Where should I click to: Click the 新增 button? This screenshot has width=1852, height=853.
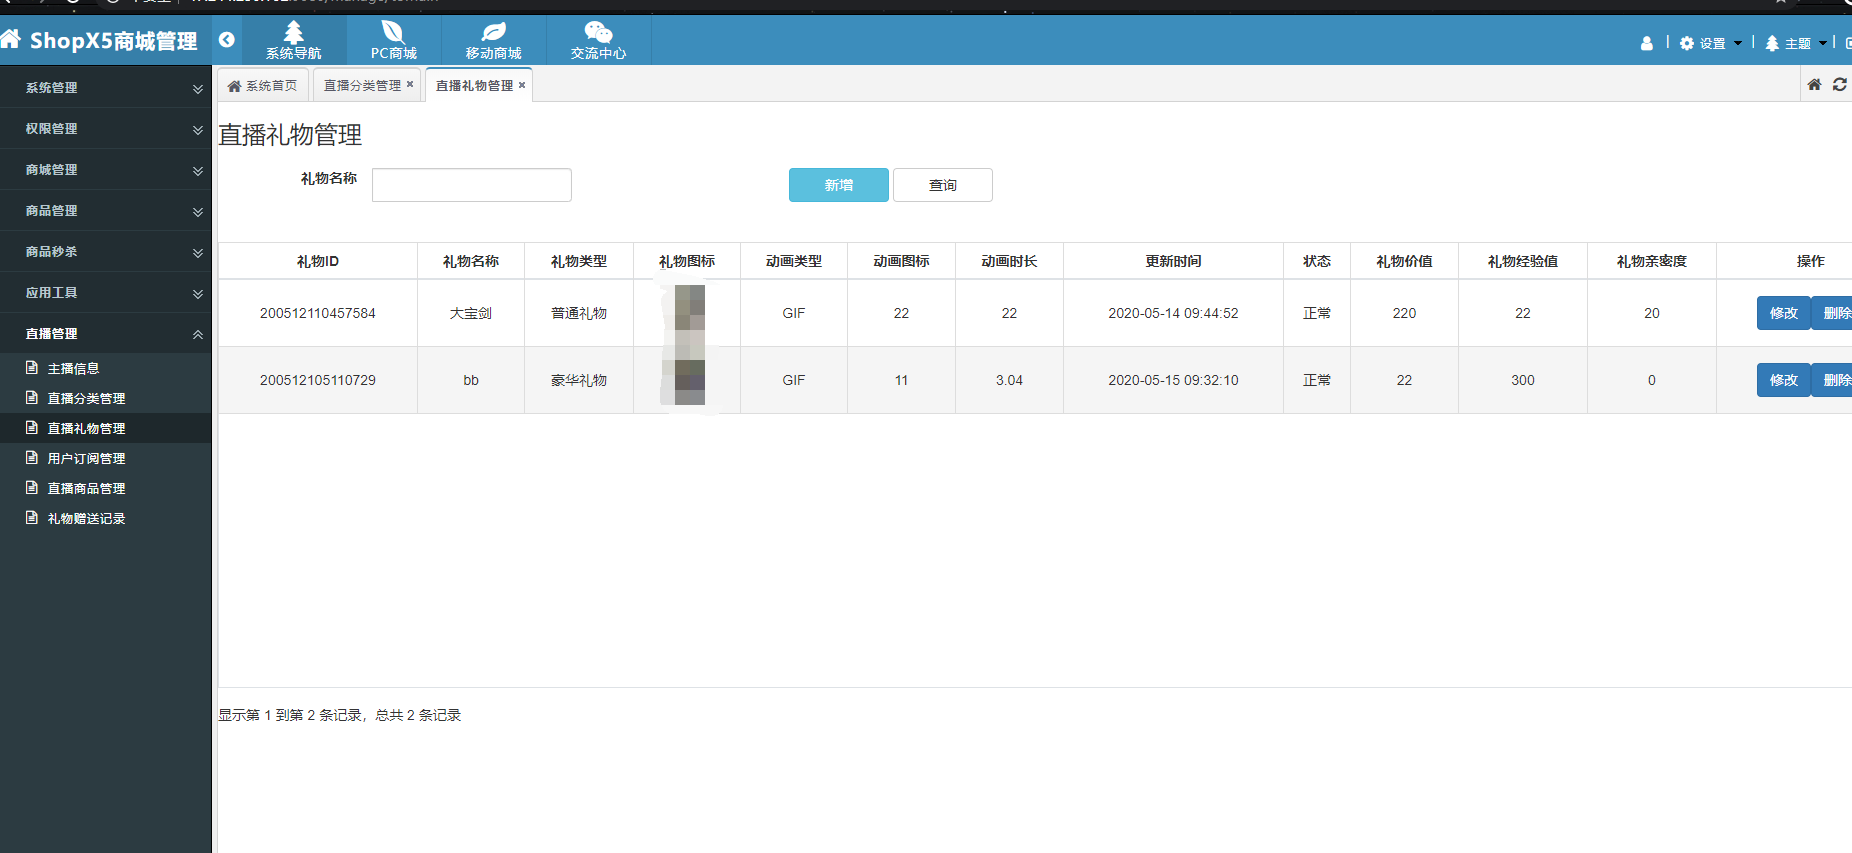click(x=839, y=185)
